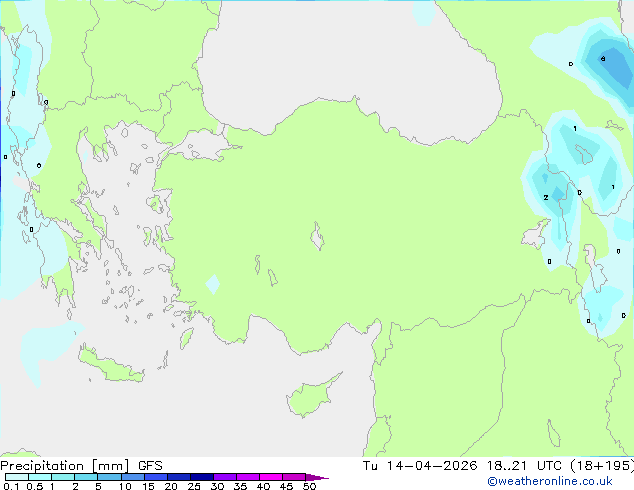
Task: Click the "2" precipitation value on the map
Action: tap(546, 198)
